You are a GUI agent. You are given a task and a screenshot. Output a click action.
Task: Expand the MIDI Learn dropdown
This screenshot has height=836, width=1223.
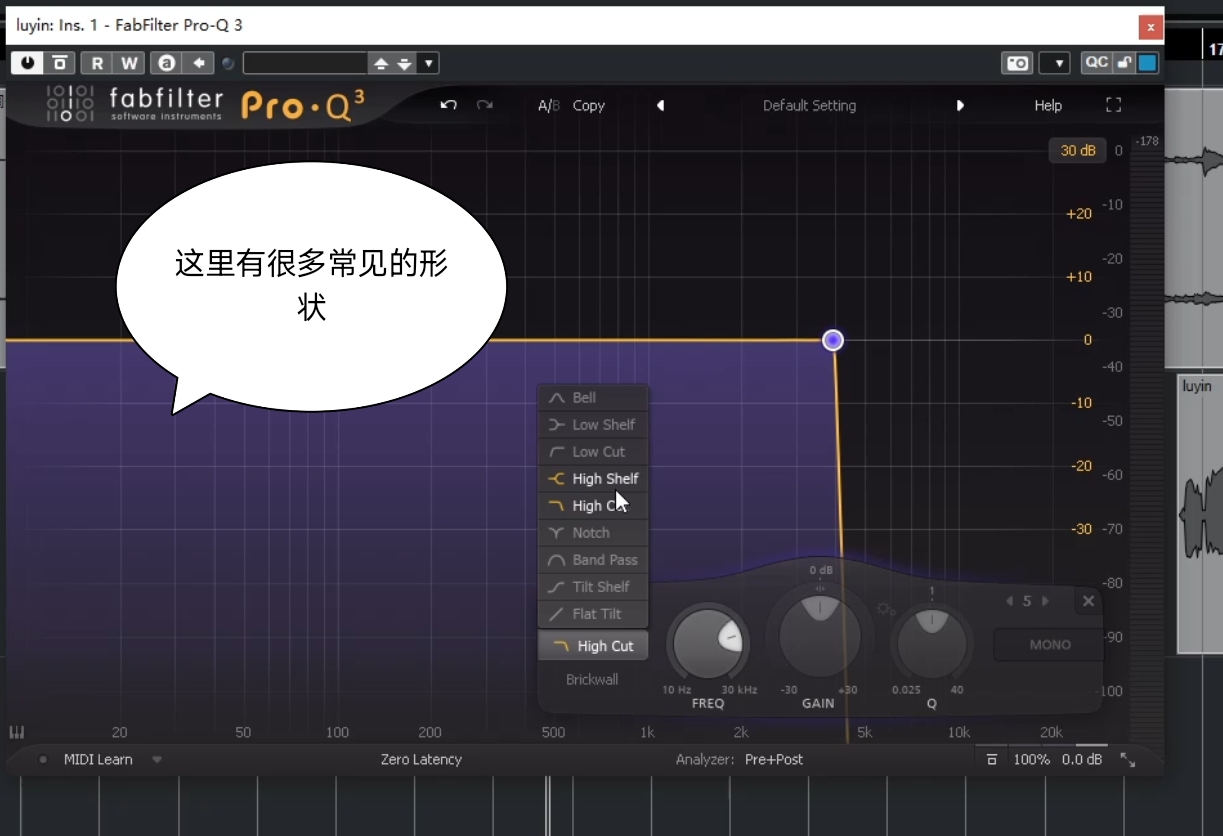pos(157,759)
